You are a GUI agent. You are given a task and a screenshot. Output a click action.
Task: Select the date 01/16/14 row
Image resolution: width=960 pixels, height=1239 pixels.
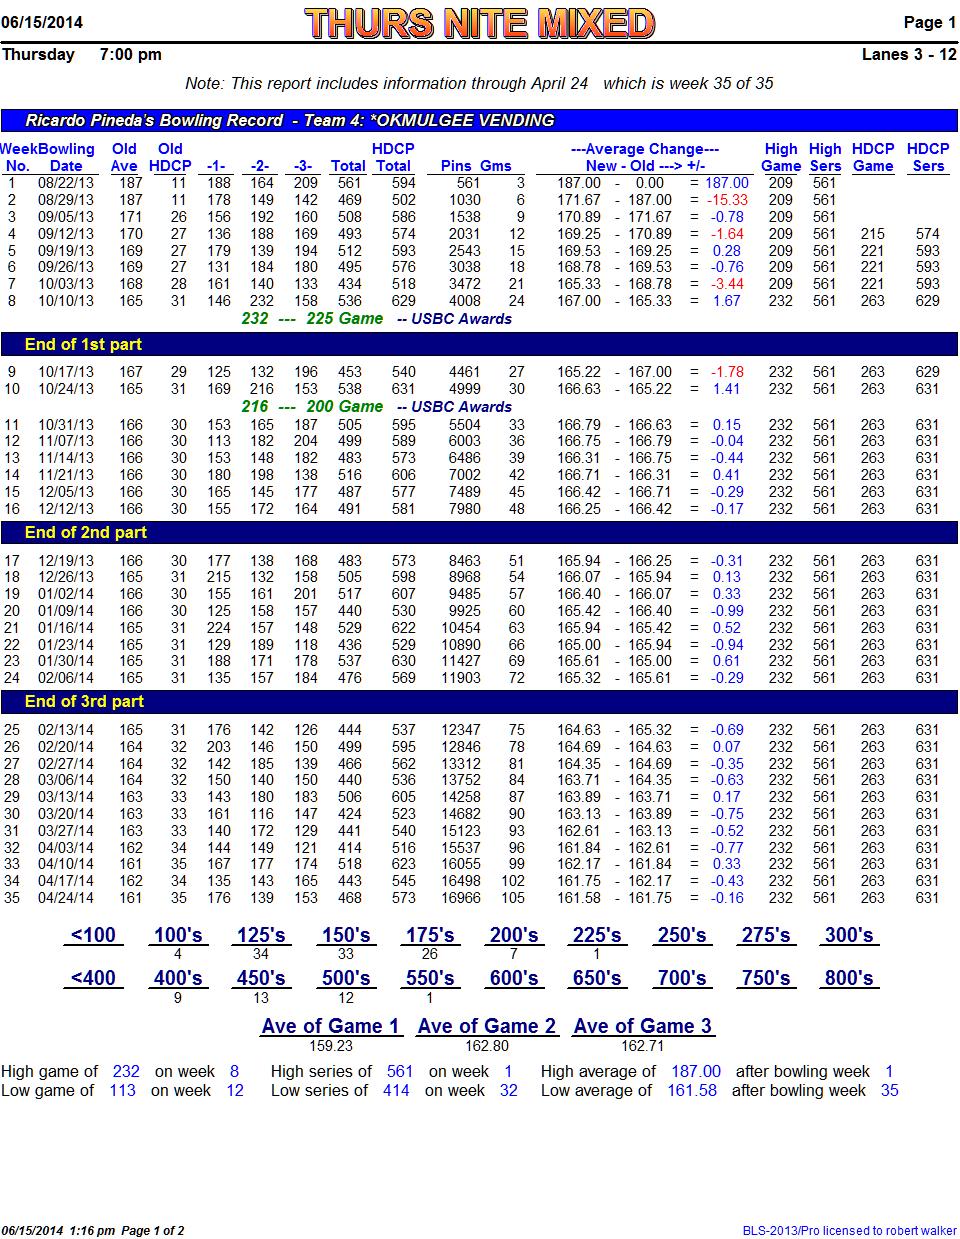[66, 628]
